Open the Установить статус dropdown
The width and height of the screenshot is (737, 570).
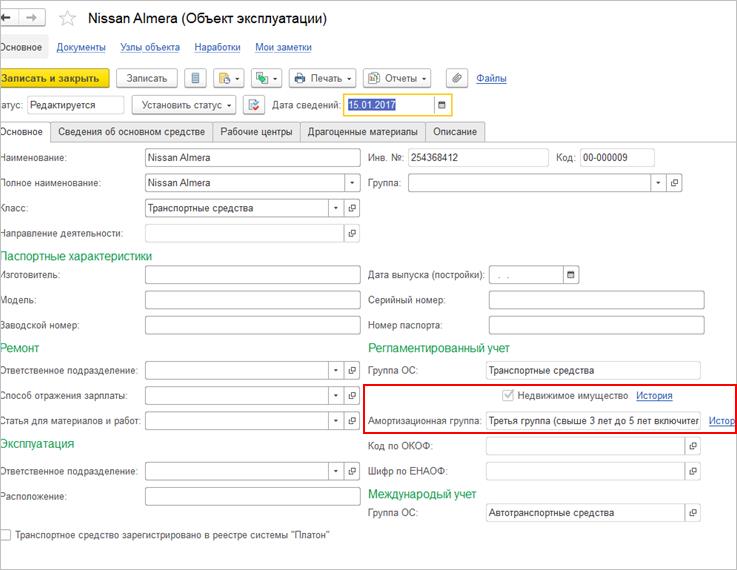pos(184,105)
